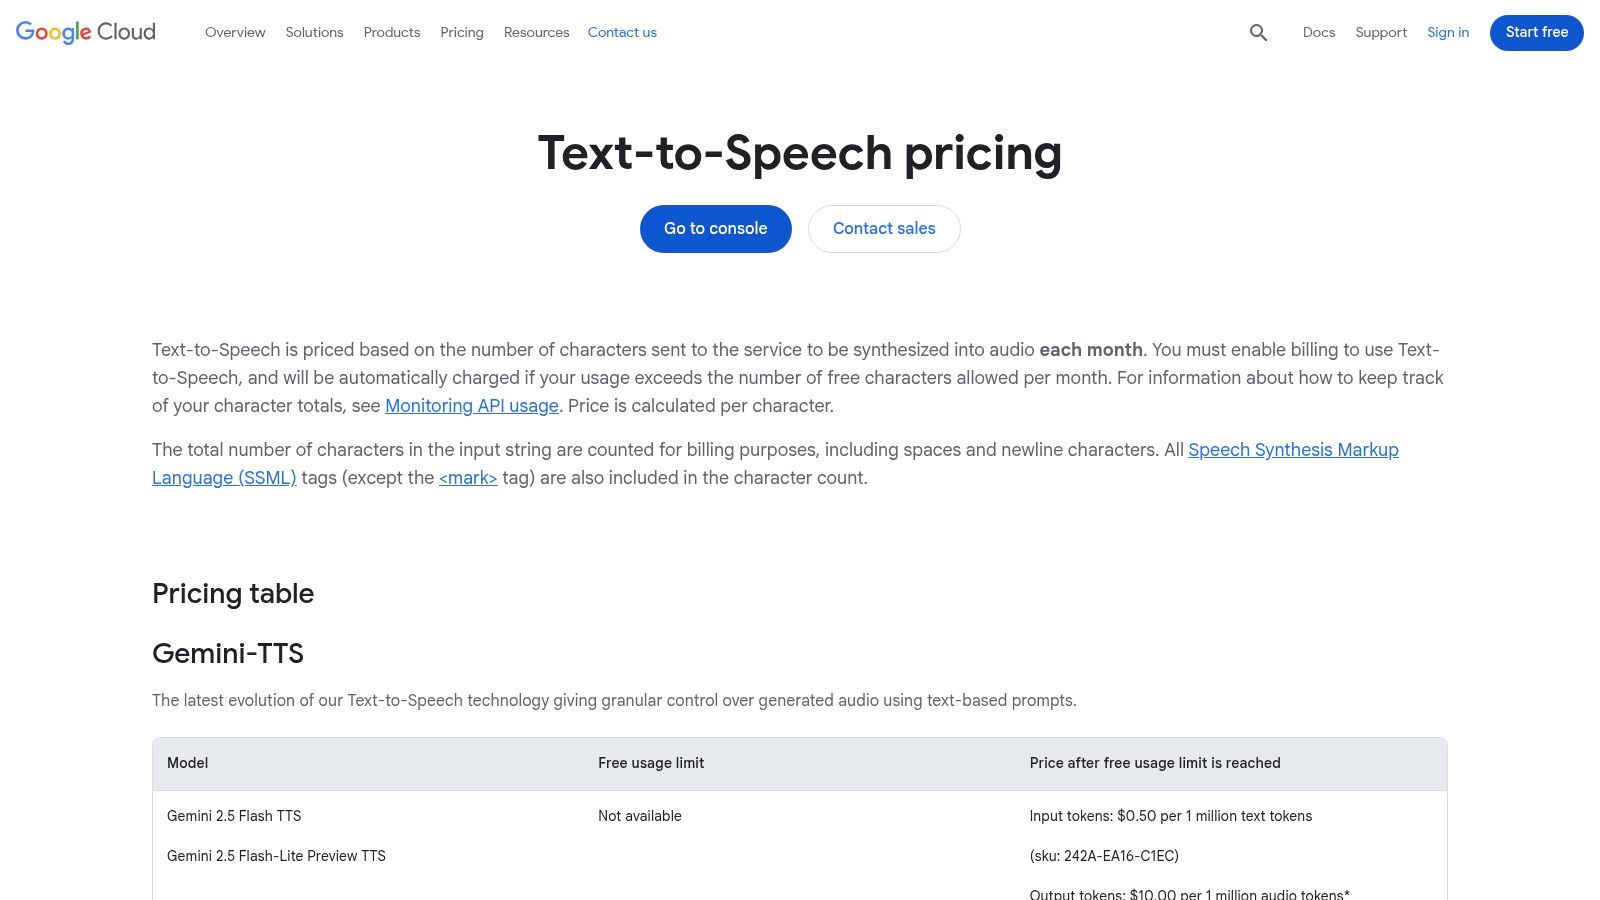Open the search icon
The width and height of the screenshot is (1600, 900).
pyautogui.click(x=1258, y=32)
